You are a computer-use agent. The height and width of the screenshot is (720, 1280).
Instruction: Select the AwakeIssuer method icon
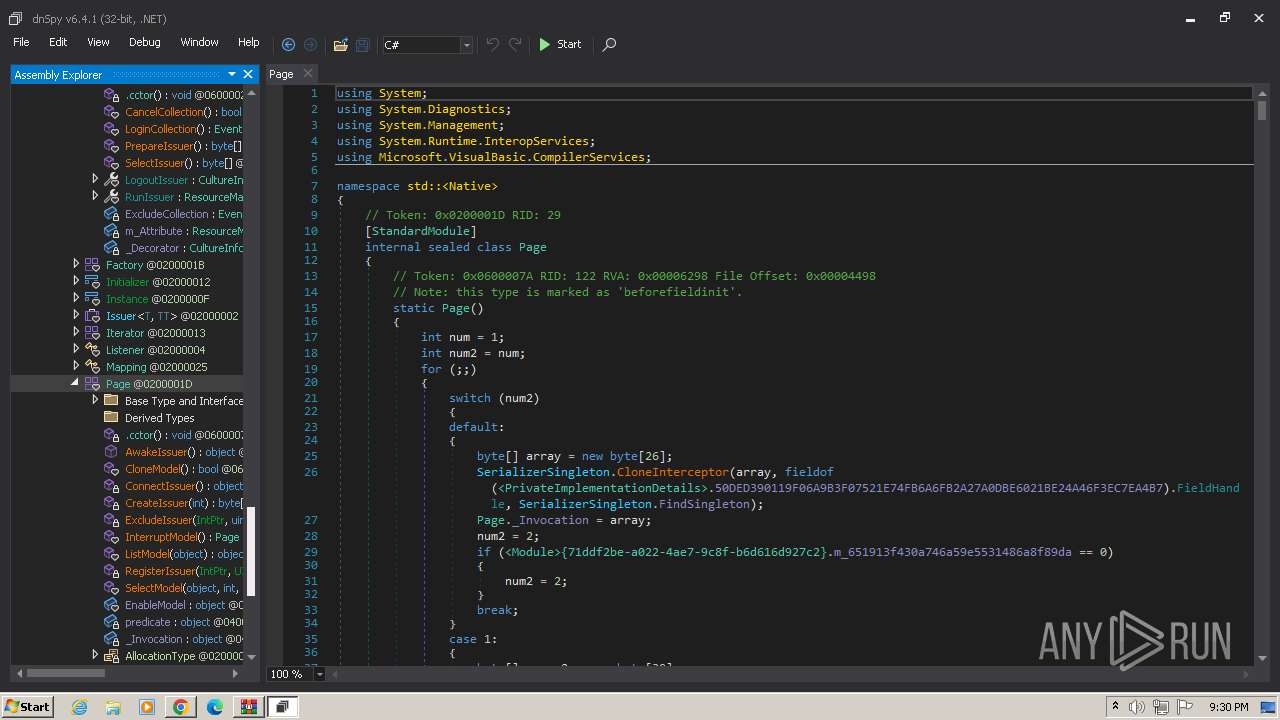tap(112, 452)
